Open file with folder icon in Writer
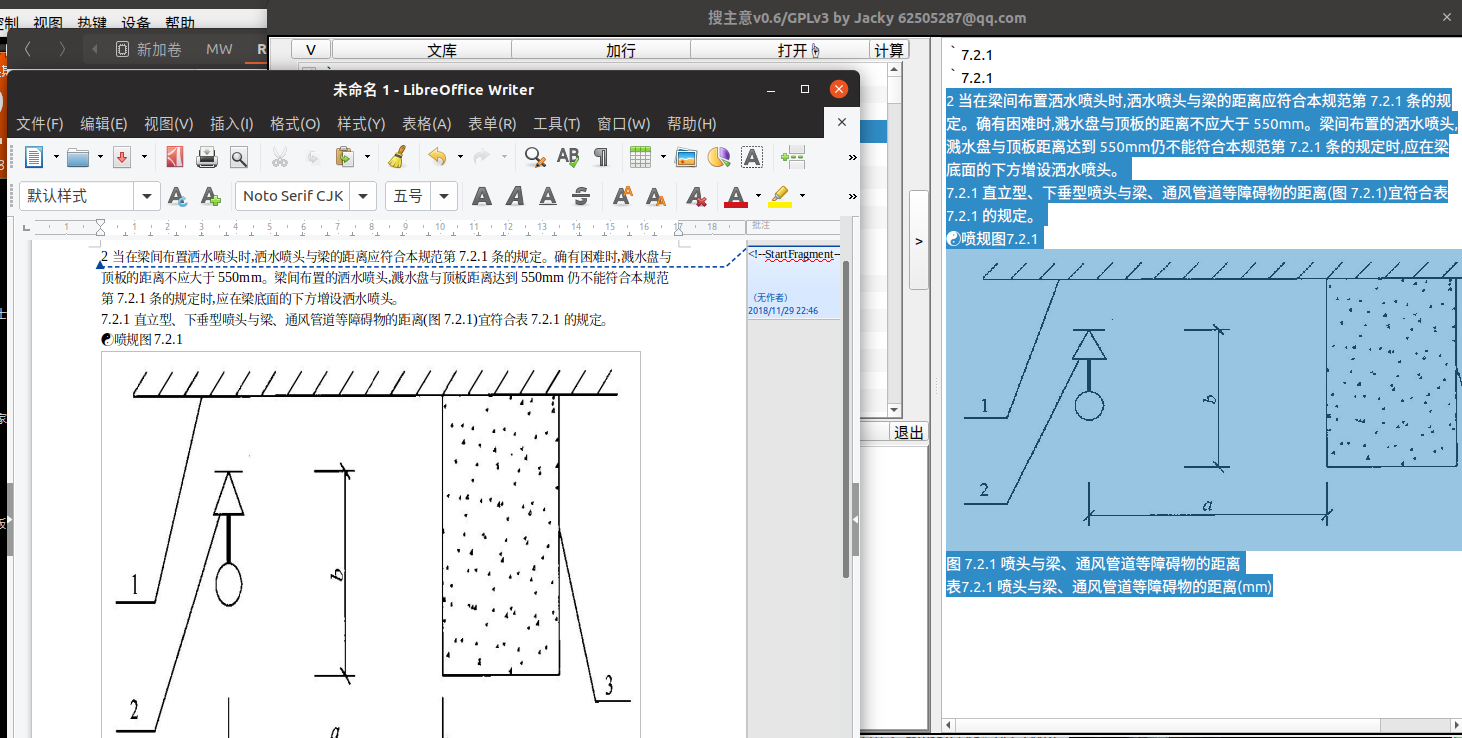 point(78,157)
